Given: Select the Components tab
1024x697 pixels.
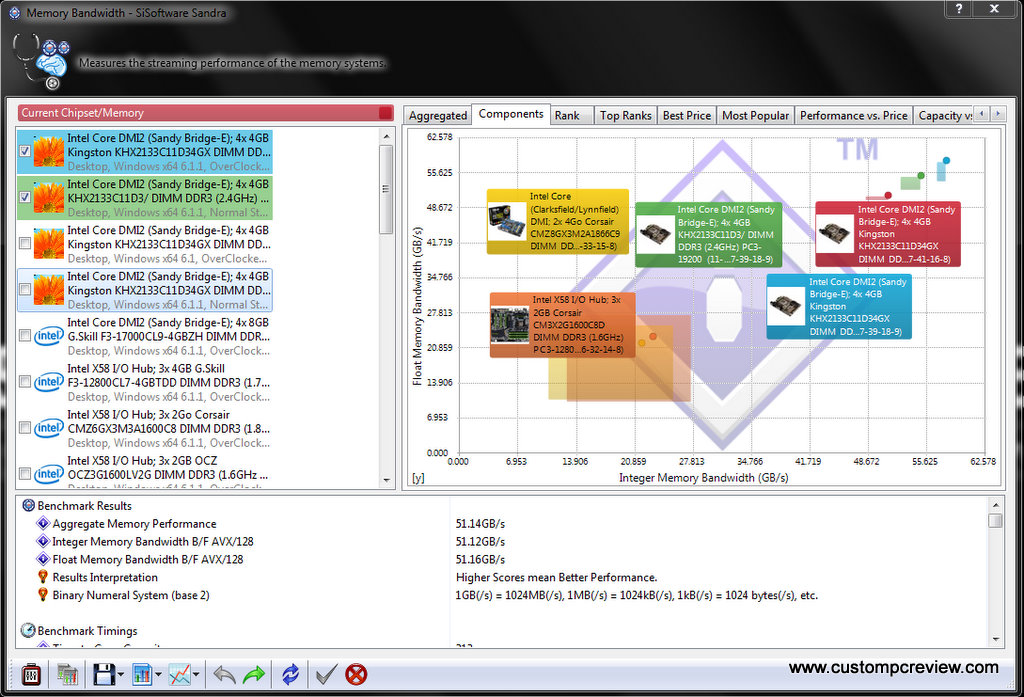Looking at the screenshot, I should coord(511,114).
